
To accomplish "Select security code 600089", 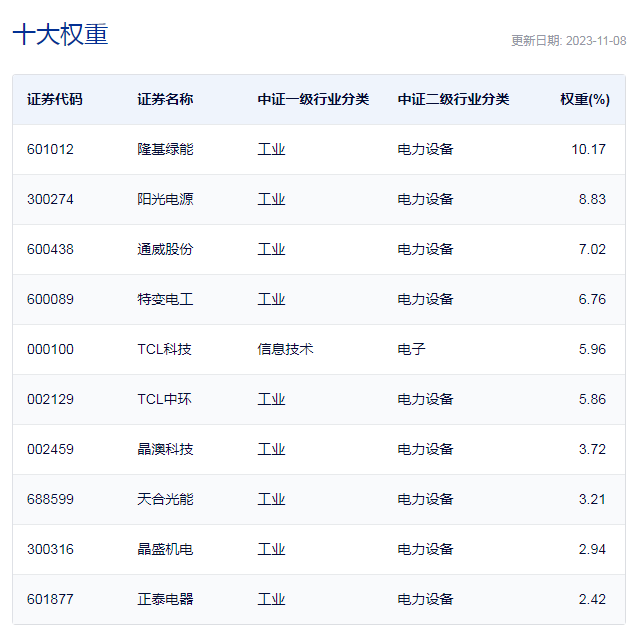I will (x=50, y=300).
